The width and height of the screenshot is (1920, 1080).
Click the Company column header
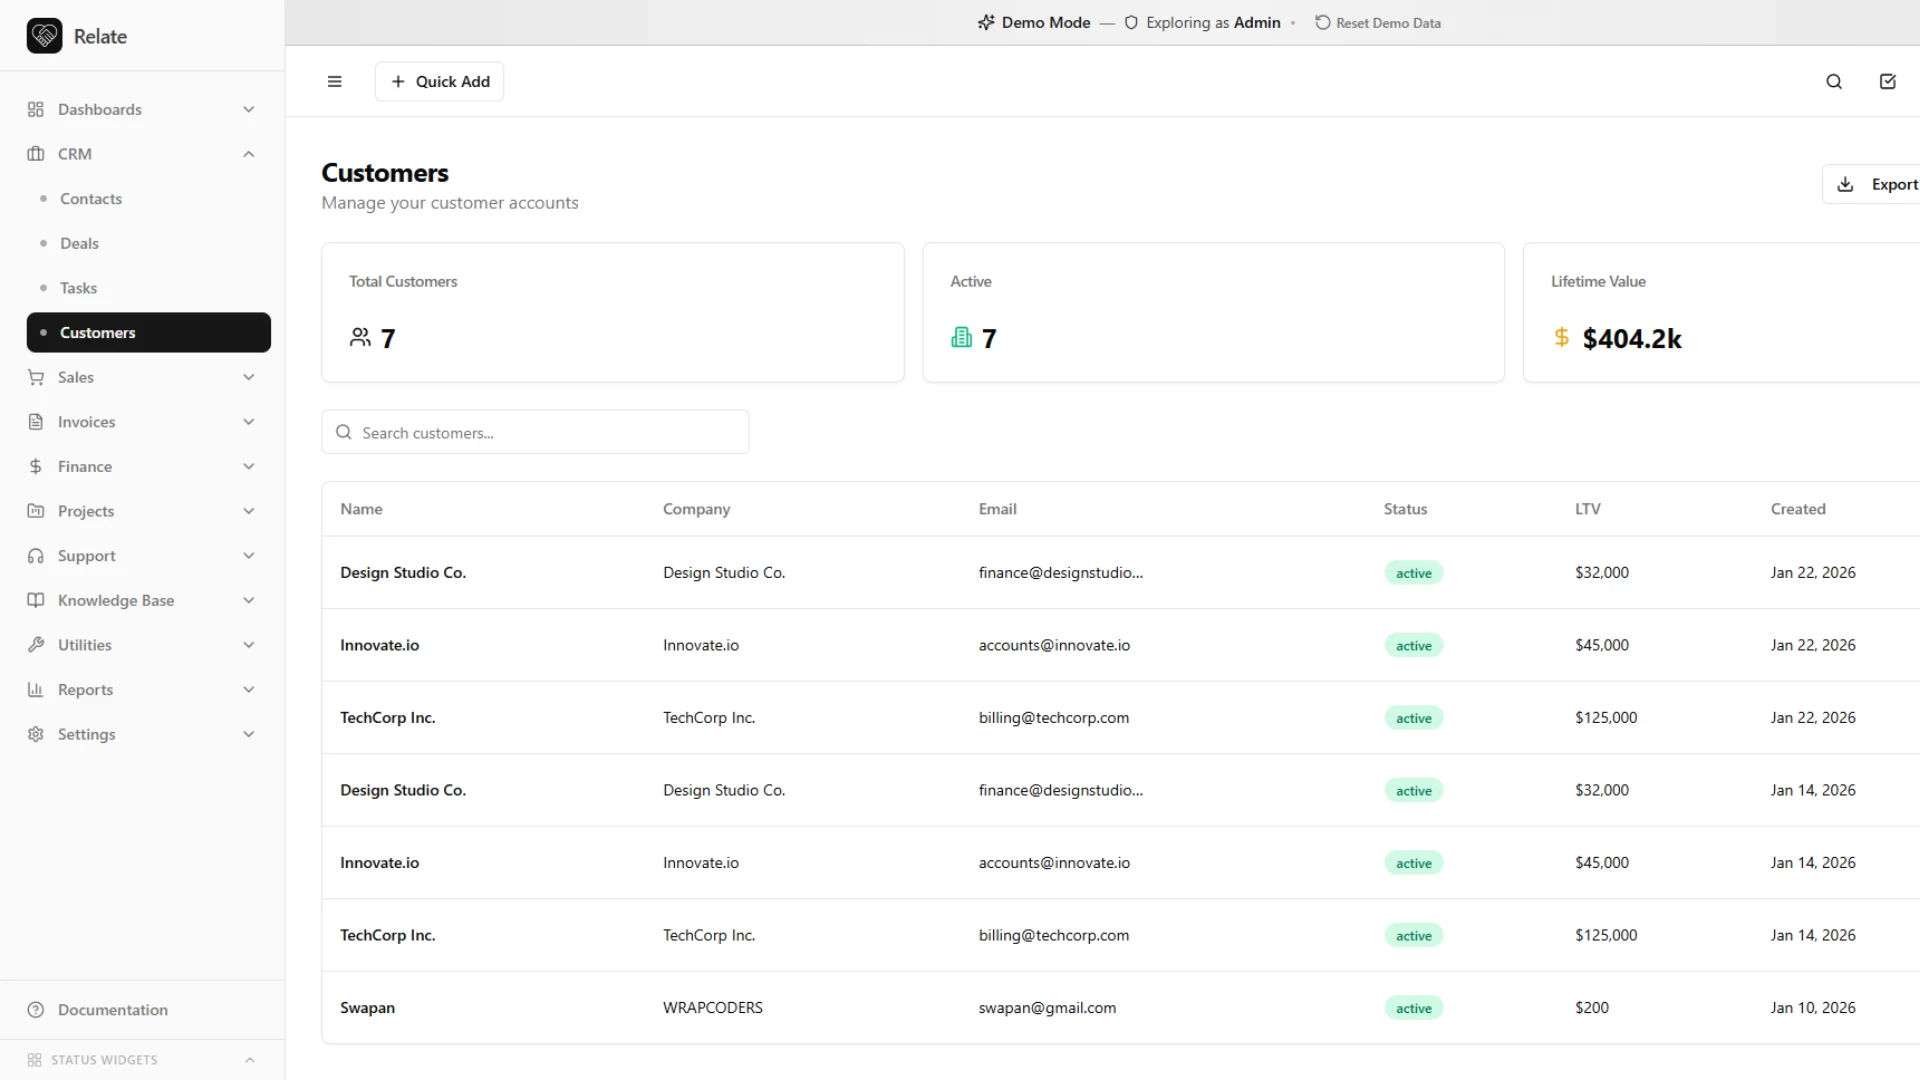click(x=696, y=509)
